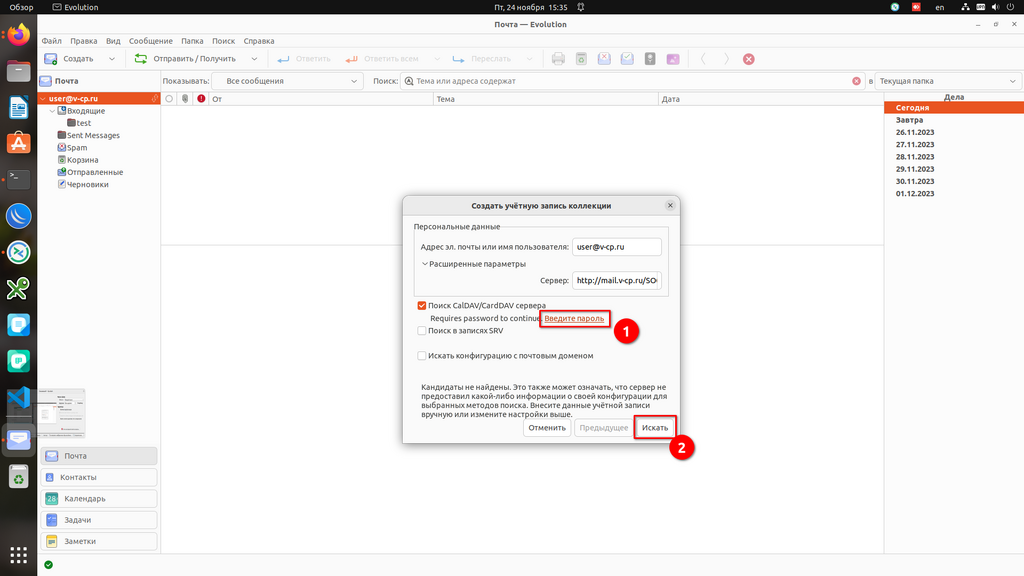Click the Введите пароль link
The height and width of the screenshot is (576, 1024).
click(x=574, y=318)
